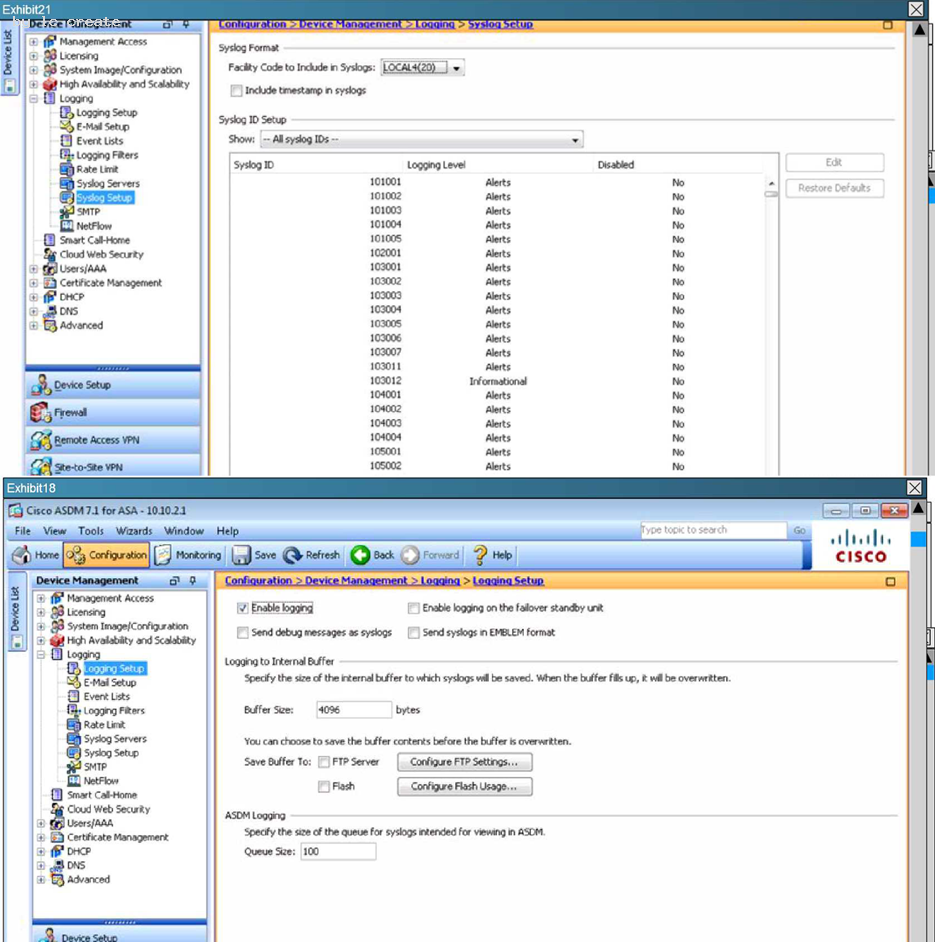The width and height of the screenshot is (935, 942).
Task: Open the Tools menu
Action: coord(91,531)
